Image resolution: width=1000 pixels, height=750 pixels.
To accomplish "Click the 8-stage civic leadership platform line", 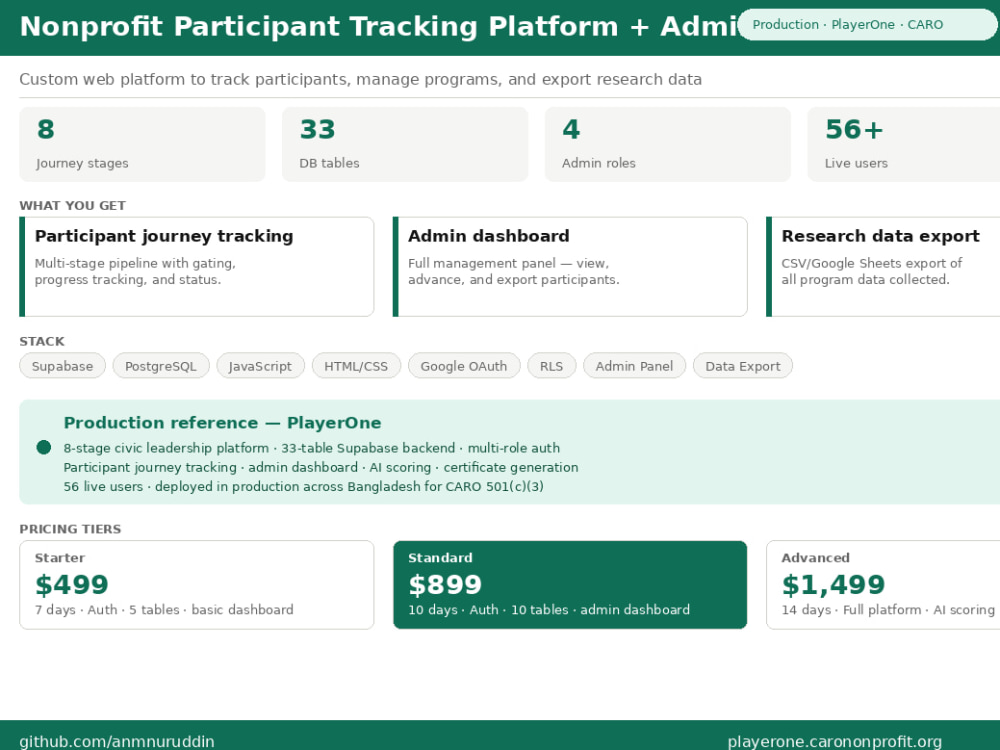I will pyautogui.click(x=311, y=448).
